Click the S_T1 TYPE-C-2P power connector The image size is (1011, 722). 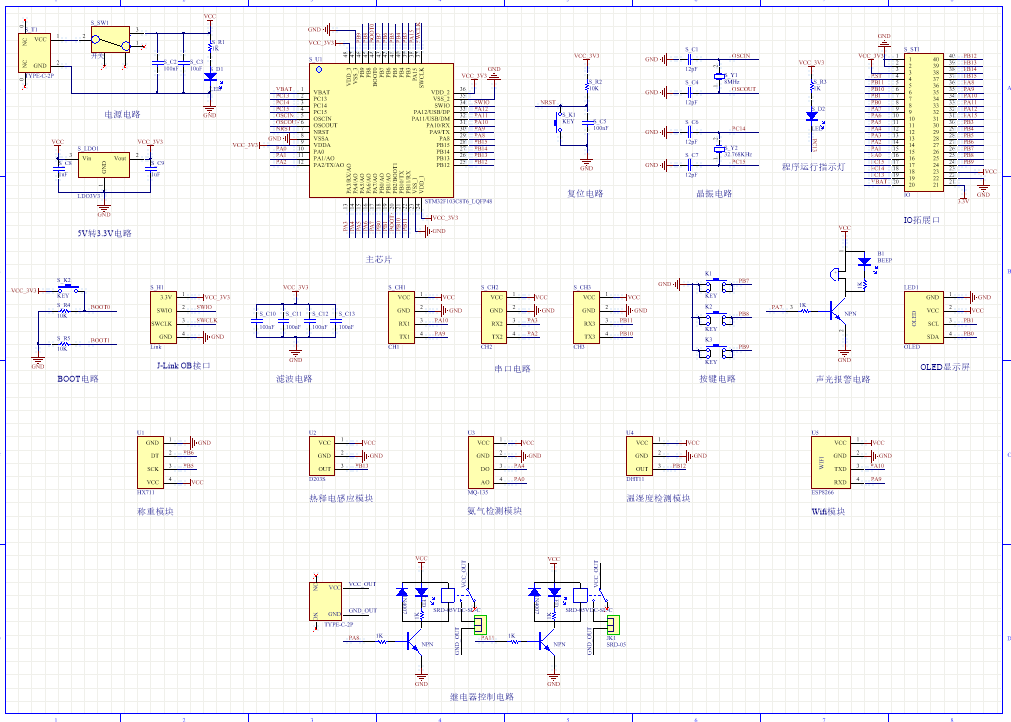coord(34,53)
